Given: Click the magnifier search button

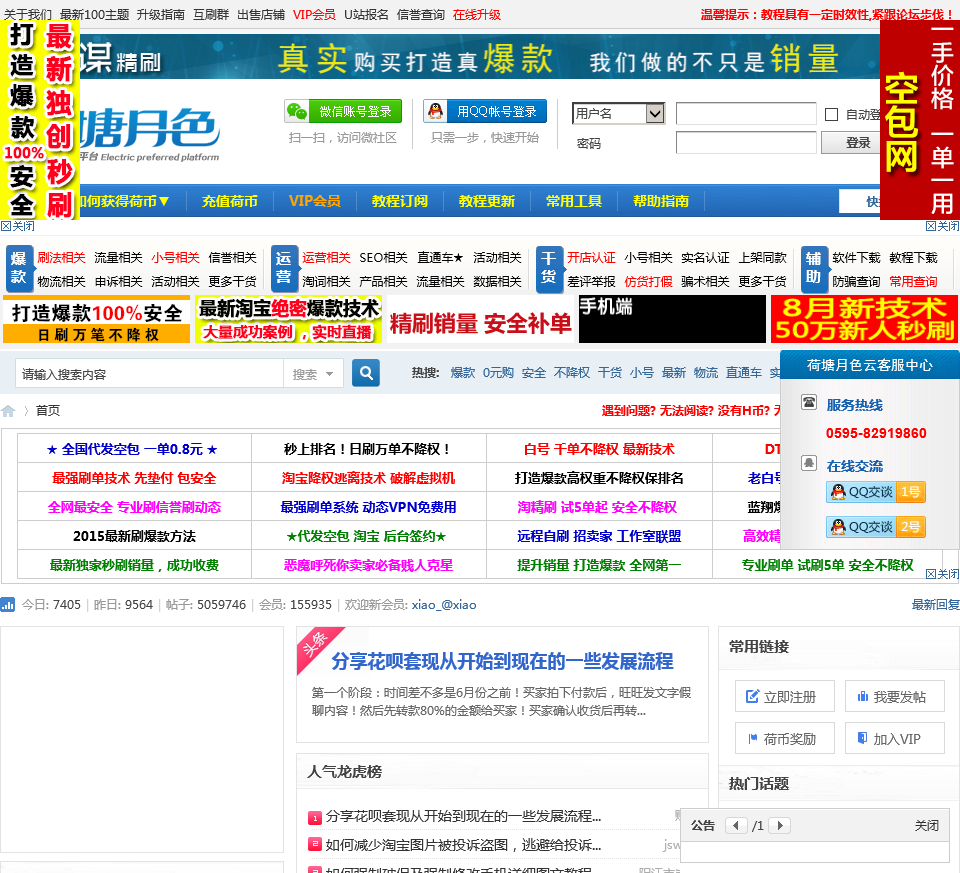Looking at the screenshot, I should tap(366, 373).
